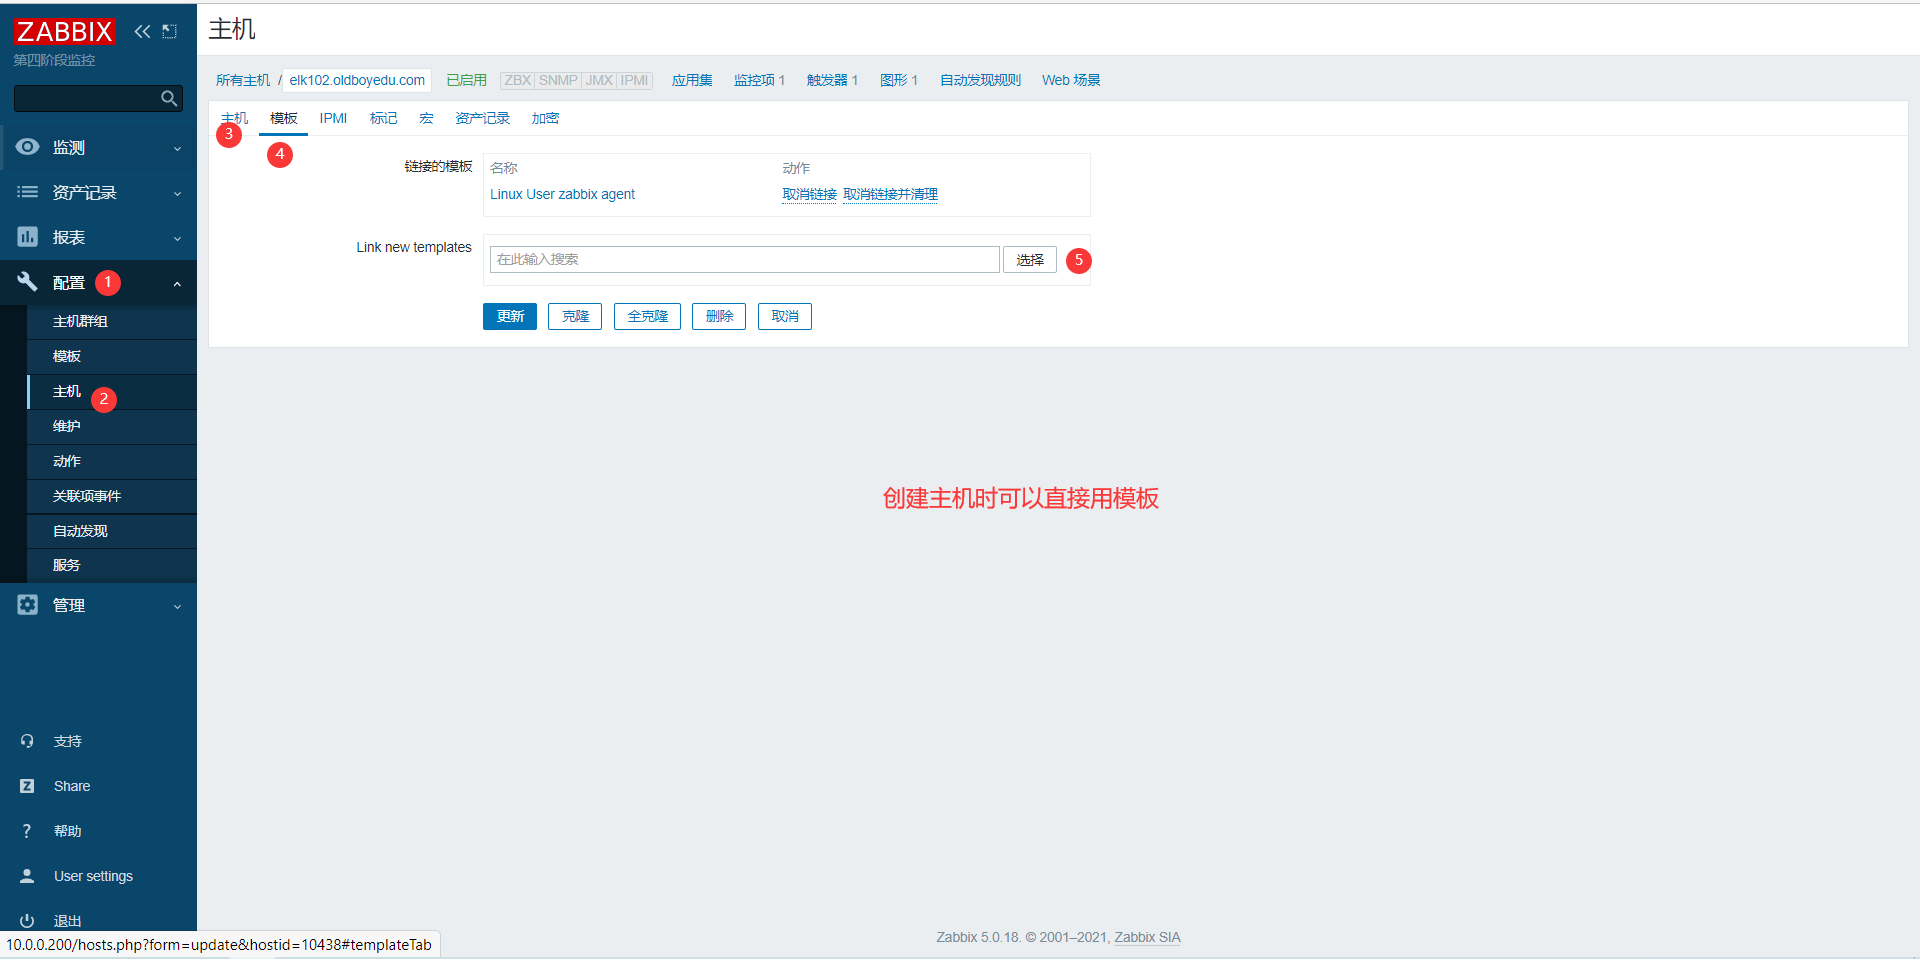Viewport: 1920px width, 959px height.
Task: Click the sidebar search magnifier icon
Action: coord(169,98)
